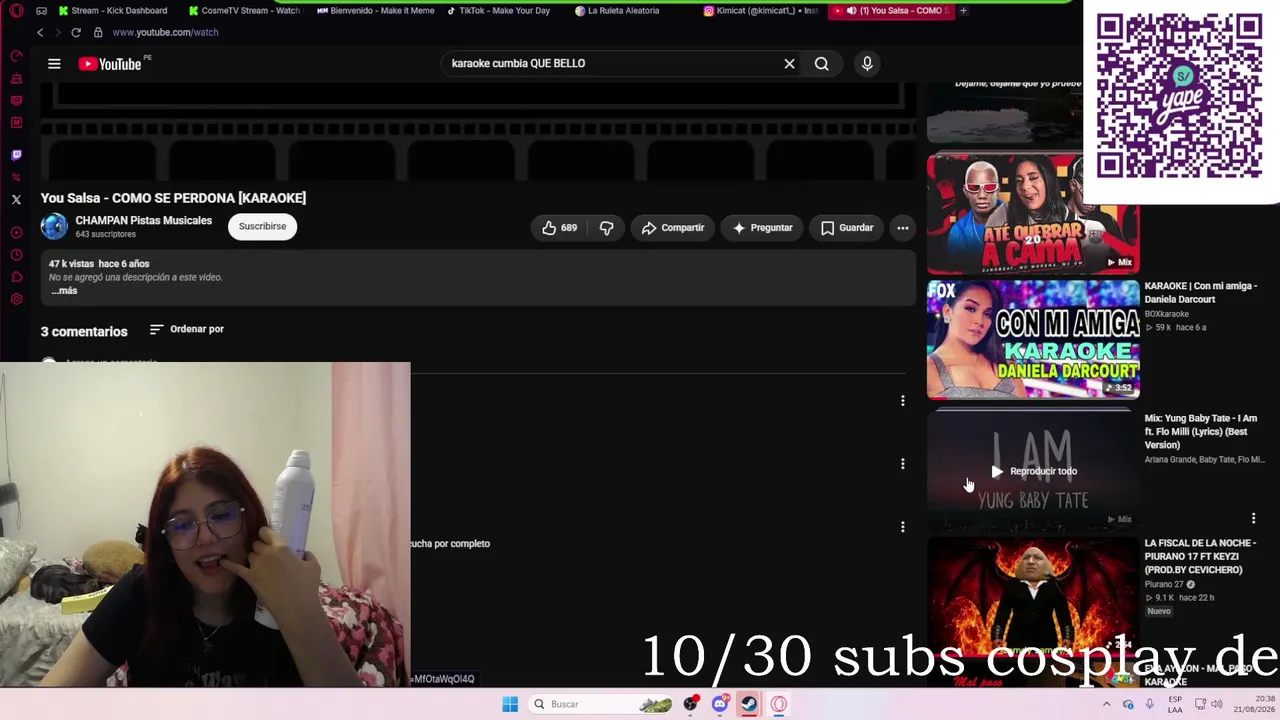Open options for the Yung Baby Tate mix
The height and width of the screenshot is (720, 1280).
(1253, 518)
